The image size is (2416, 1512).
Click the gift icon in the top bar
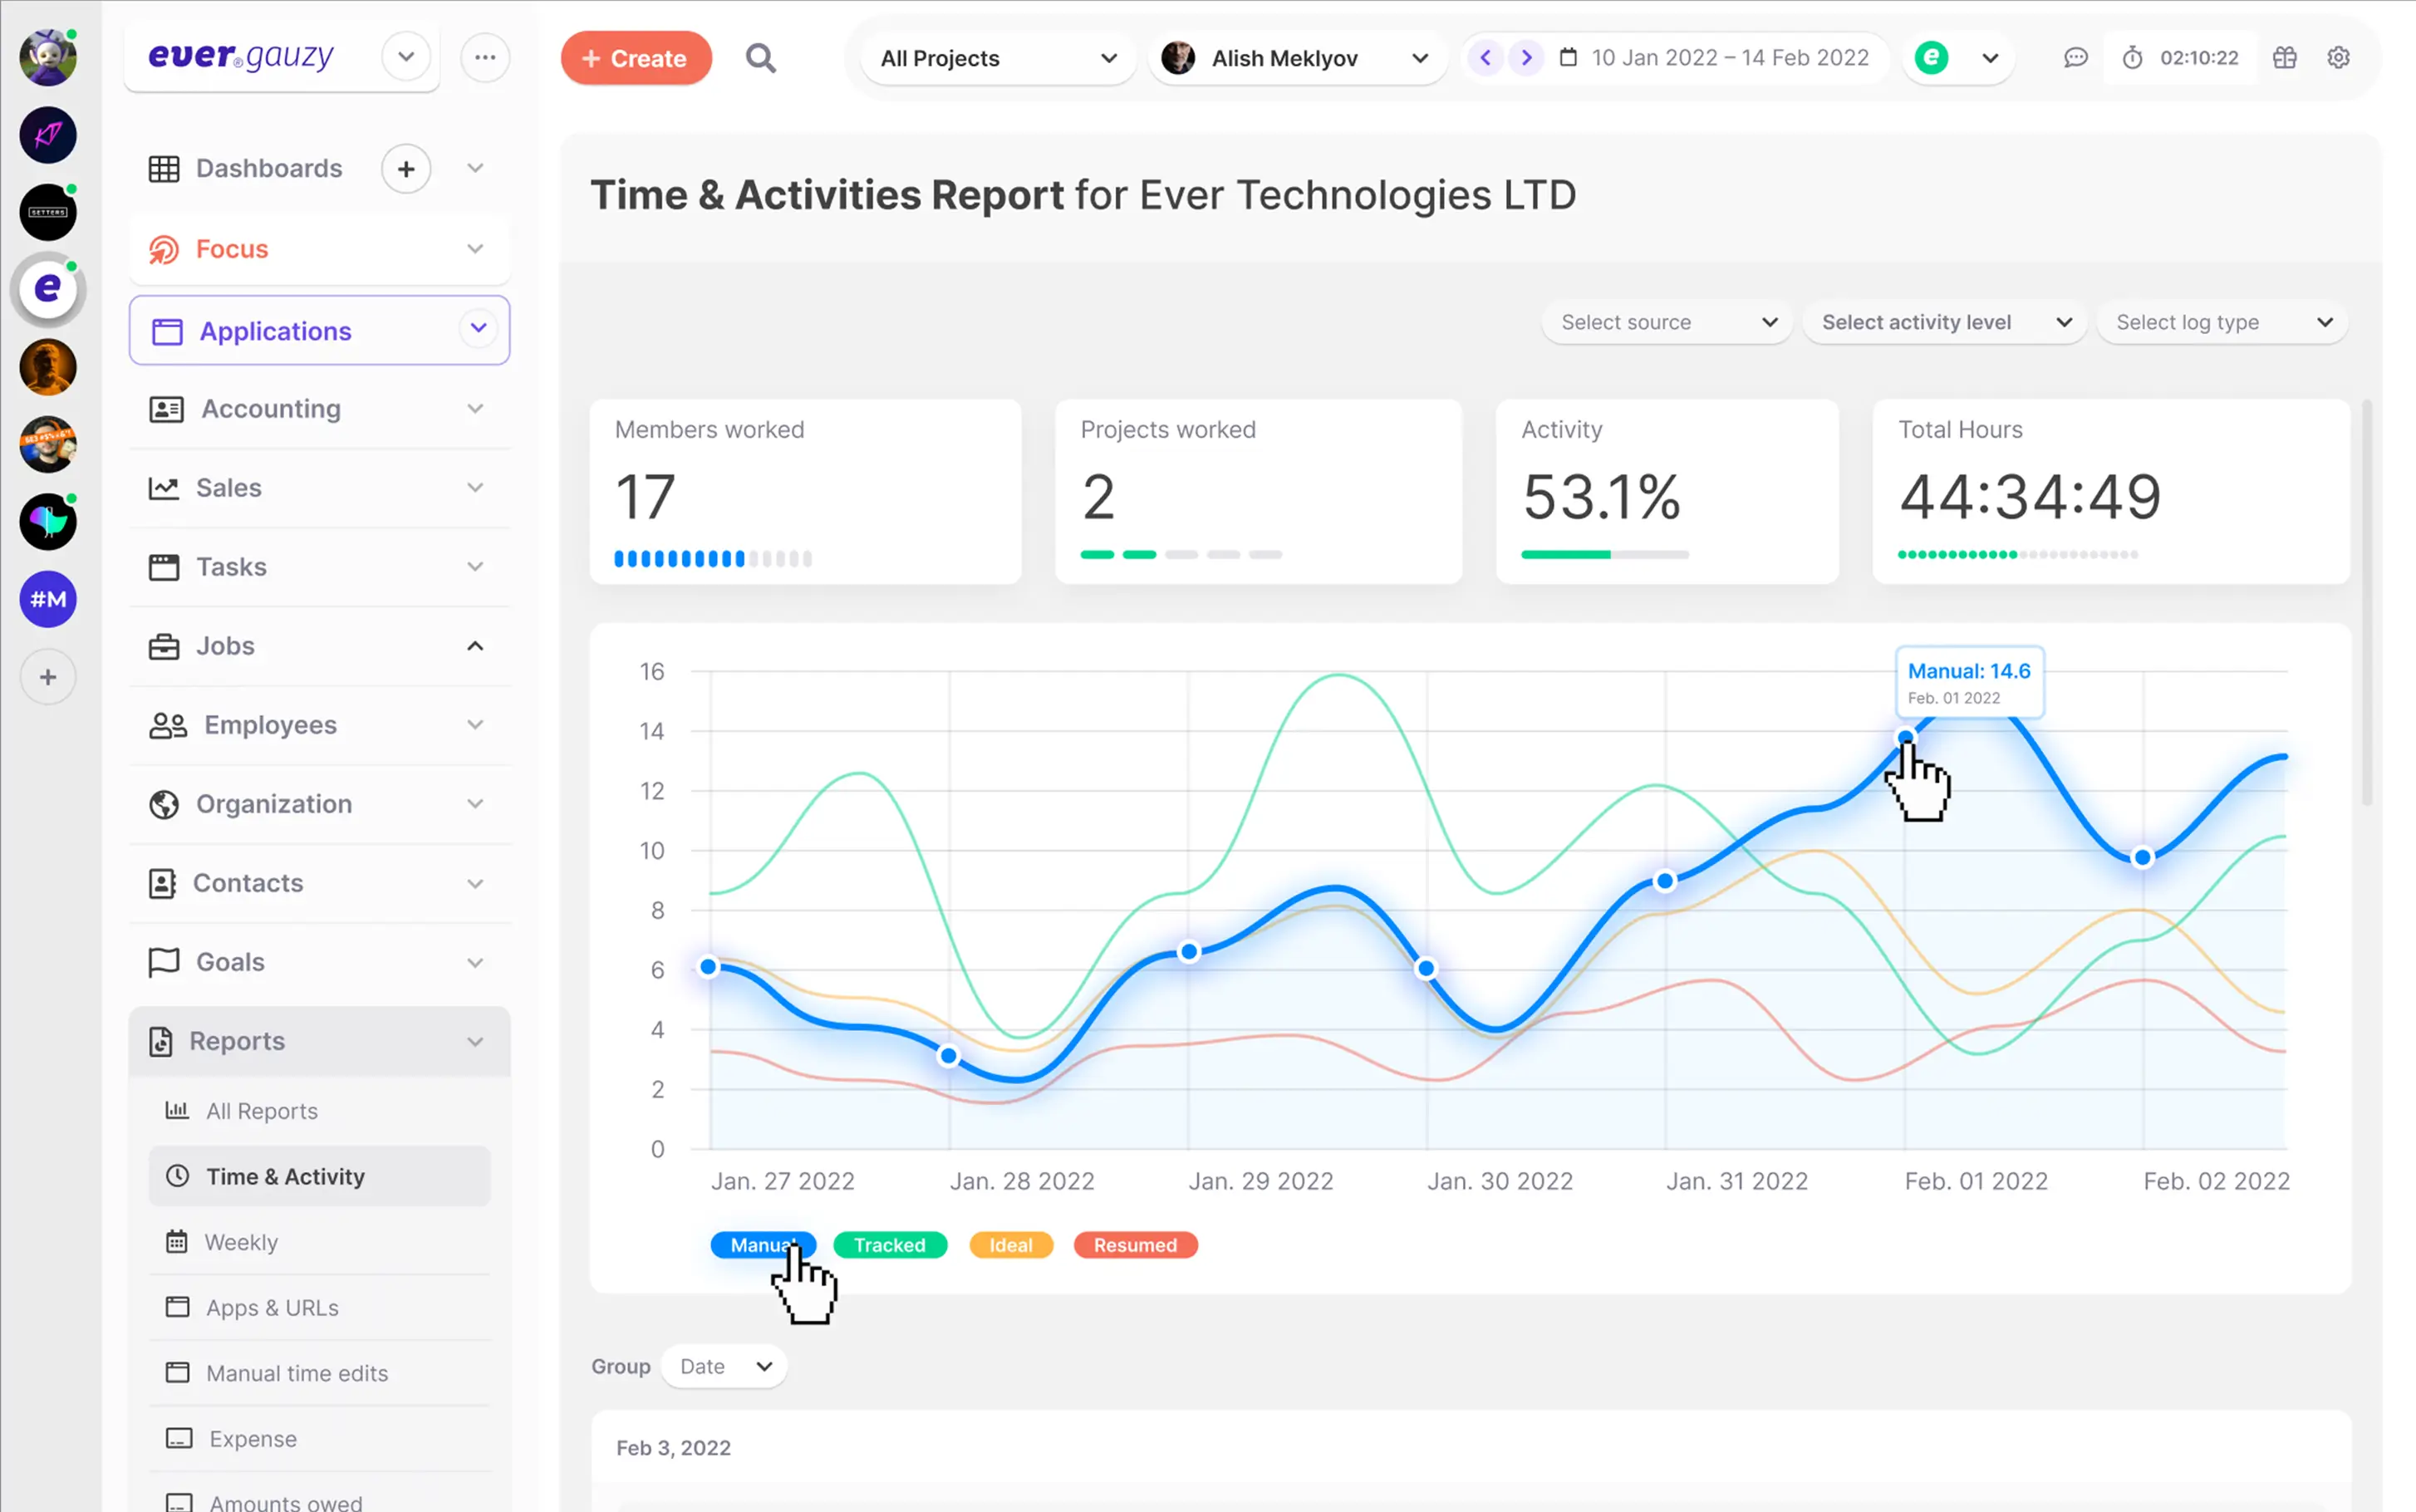pos(2284,57)
